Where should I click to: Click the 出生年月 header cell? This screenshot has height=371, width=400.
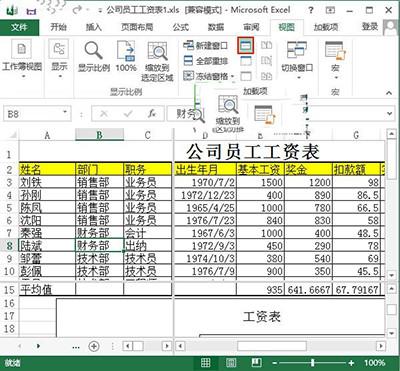[205, 170]
